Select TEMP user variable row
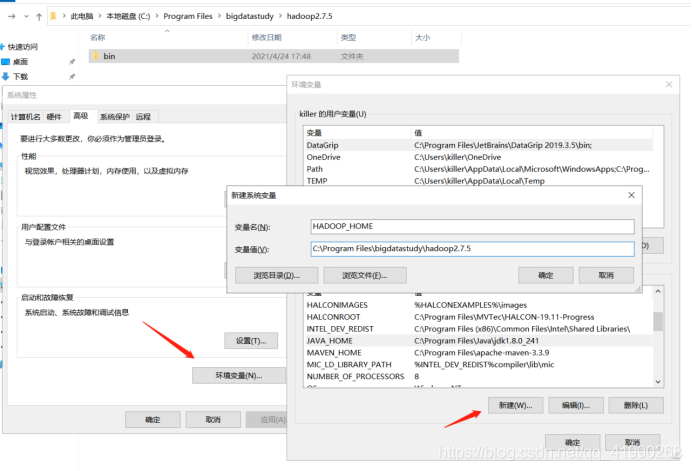 click(478, 181)
